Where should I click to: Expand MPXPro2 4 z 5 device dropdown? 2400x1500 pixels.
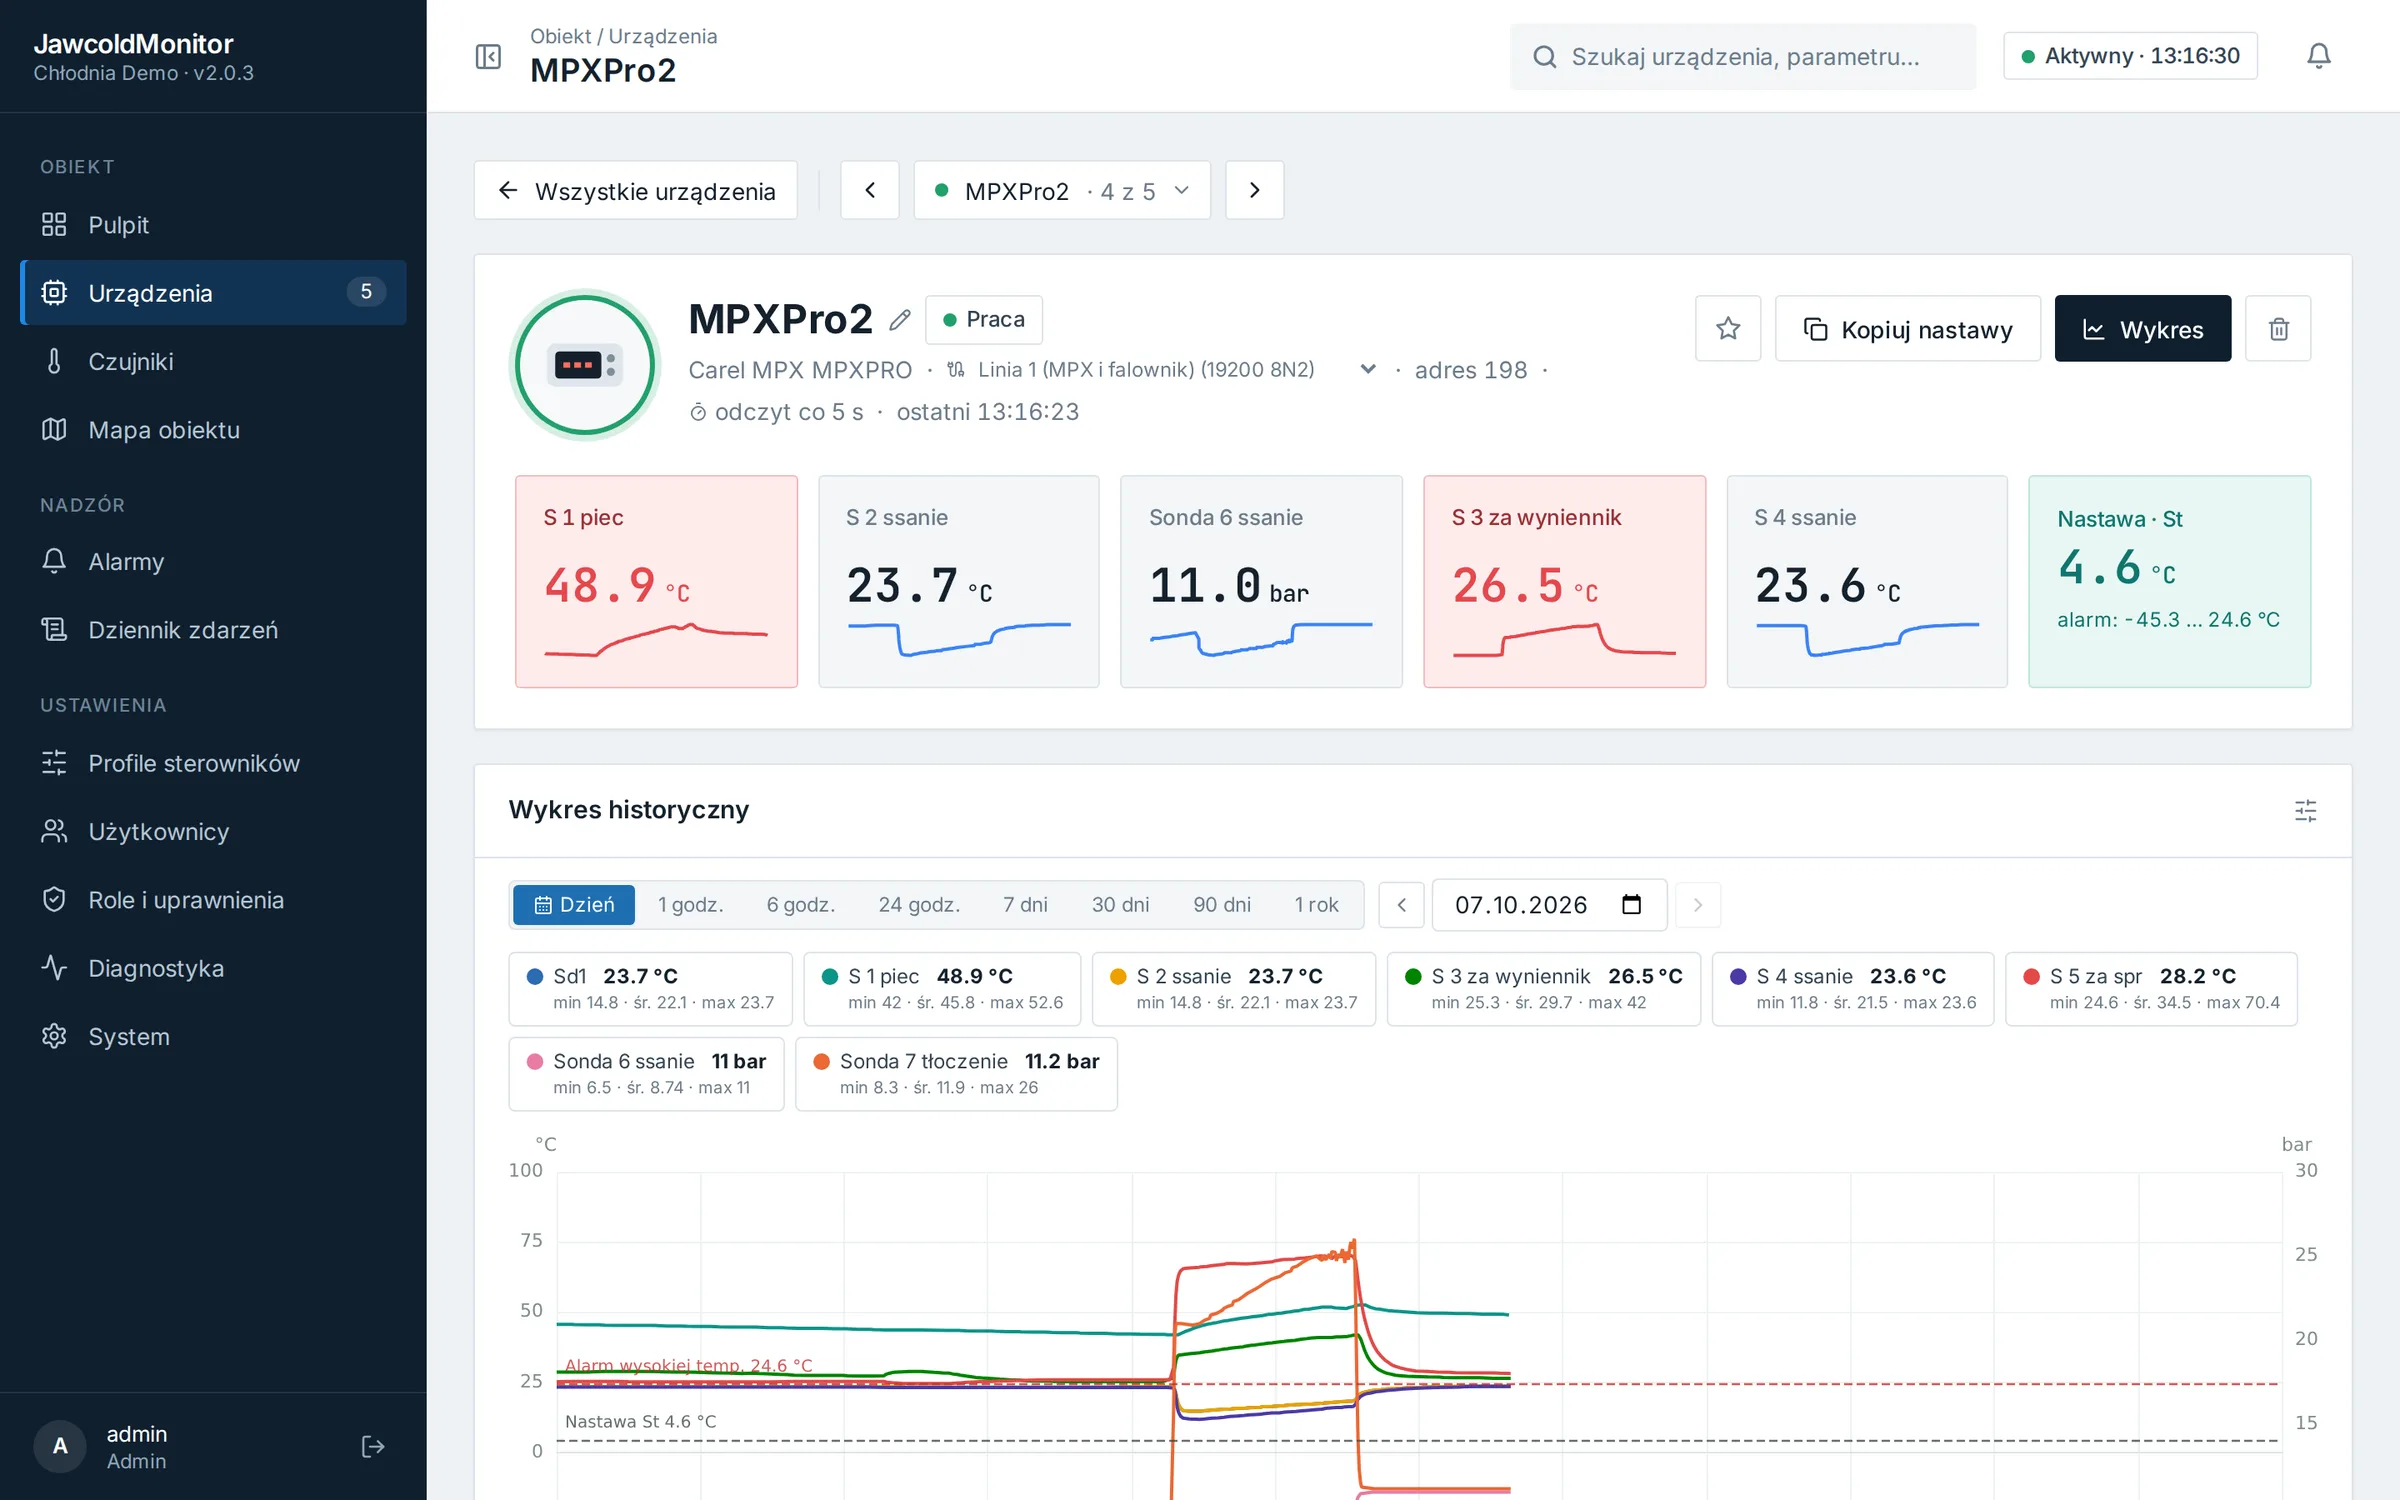[1062, 190]
